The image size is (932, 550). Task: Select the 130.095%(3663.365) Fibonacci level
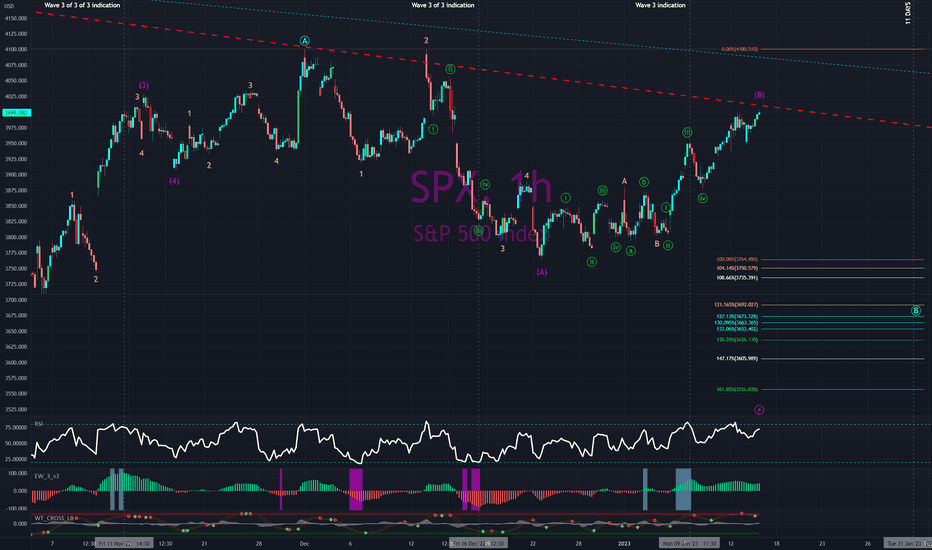point(736,322)
